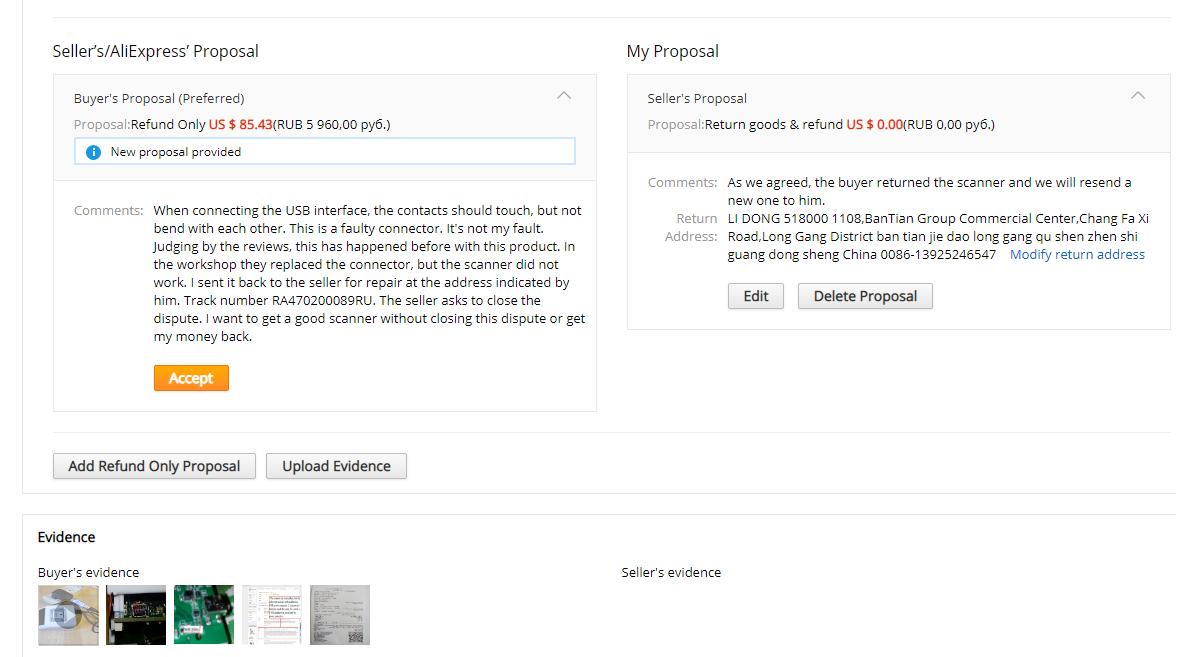Click the Seller's Proposal header text
Image resolution: width=1197 pixels, height=657 pixels.
(697, 98)
